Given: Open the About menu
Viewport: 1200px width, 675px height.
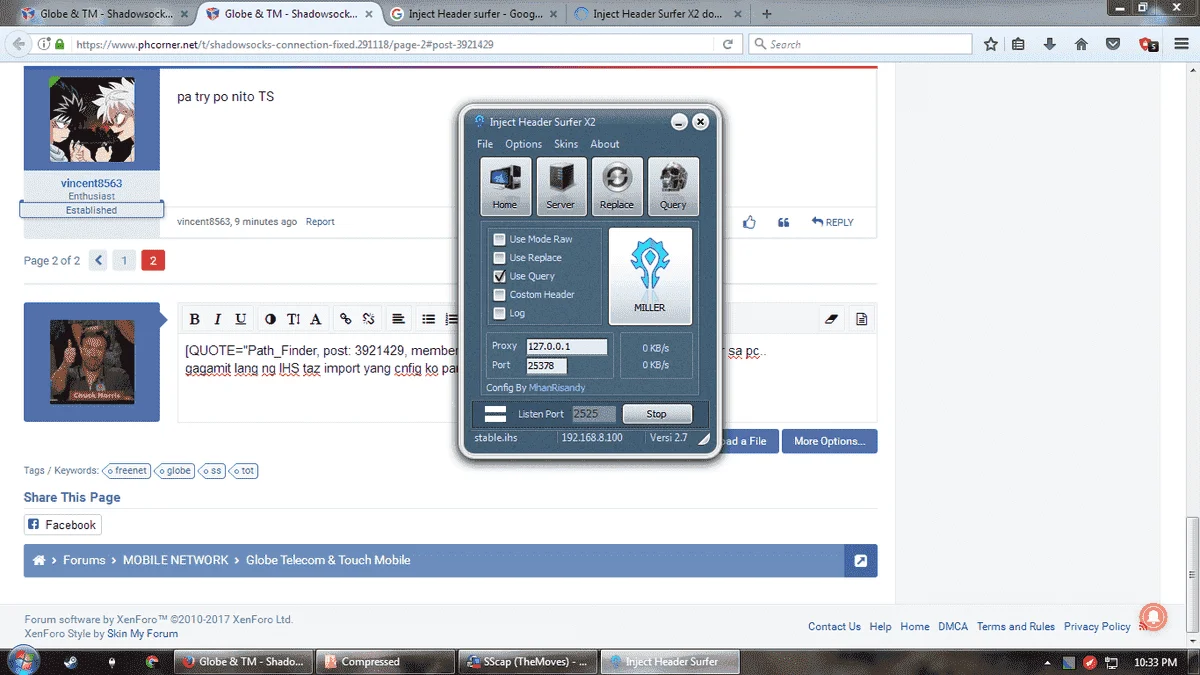Looking at the screenshot, I should click(x=605, y=144).
